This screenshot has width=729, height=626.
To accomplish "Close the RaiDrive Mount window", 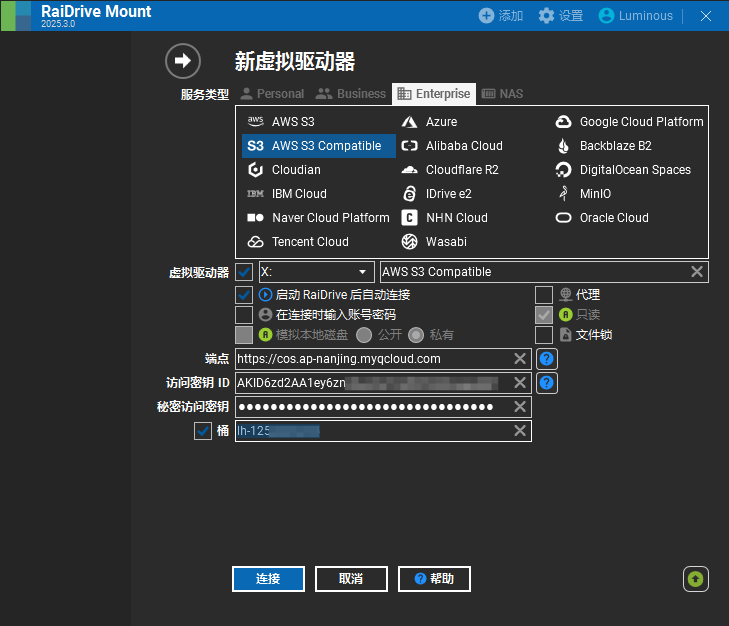I will [706, 16].
